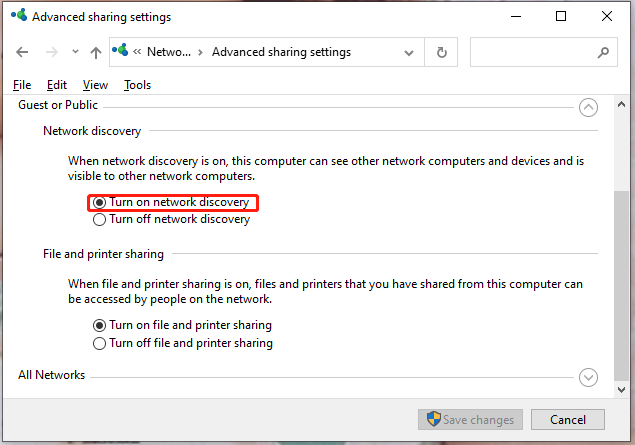Click the window title bar network icon
This screenshot has height=445, width=635.
(19, 16)
